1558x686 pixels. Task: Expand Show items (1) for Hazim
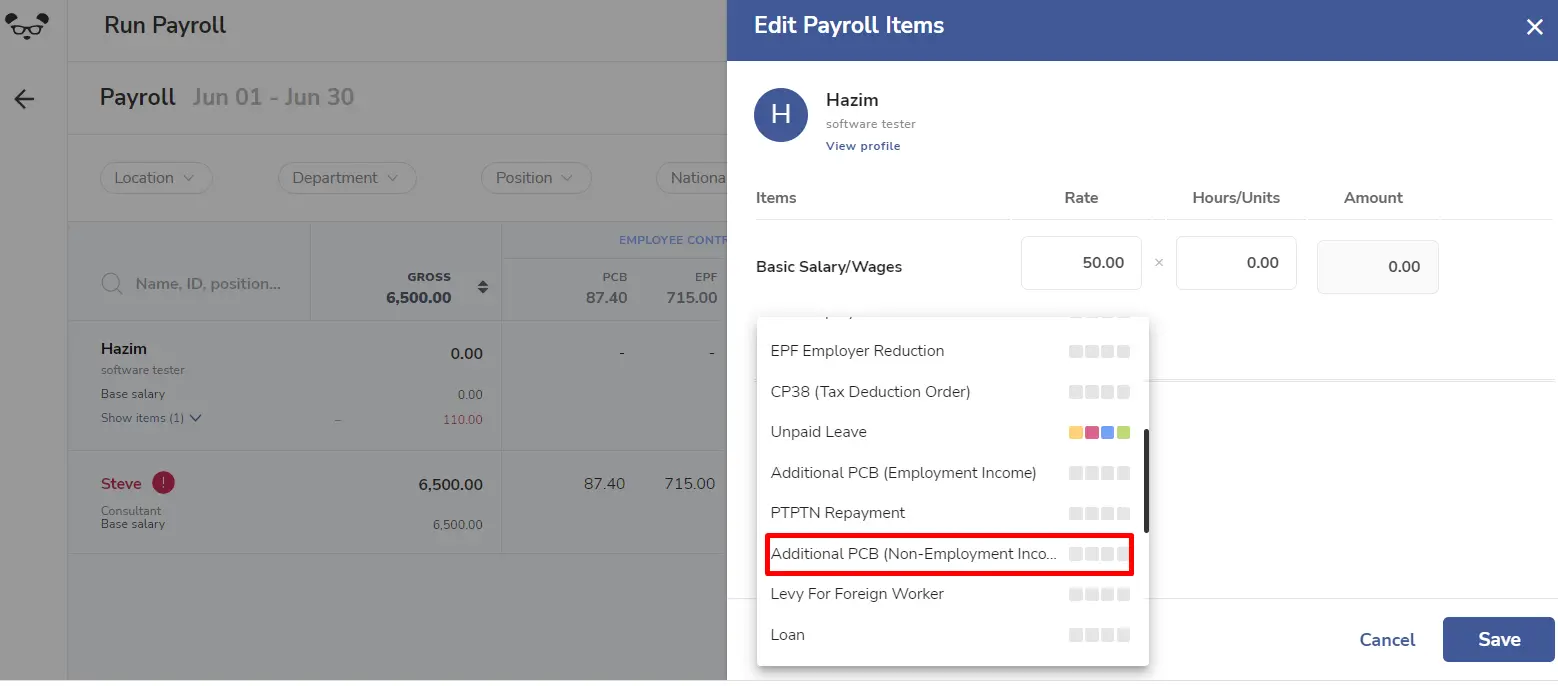pyautogui.click(x=151, y=418)
